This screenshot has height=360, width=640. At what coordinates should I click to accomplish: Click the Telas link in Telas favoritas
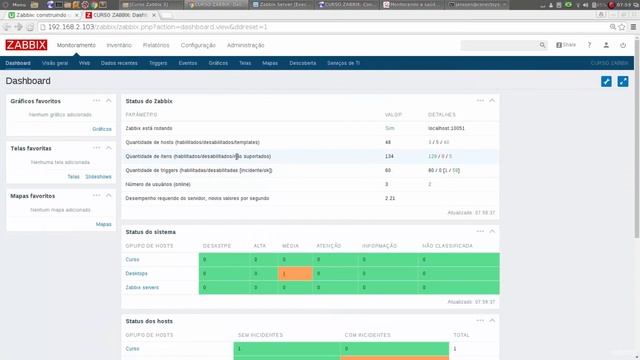(73, 177)
